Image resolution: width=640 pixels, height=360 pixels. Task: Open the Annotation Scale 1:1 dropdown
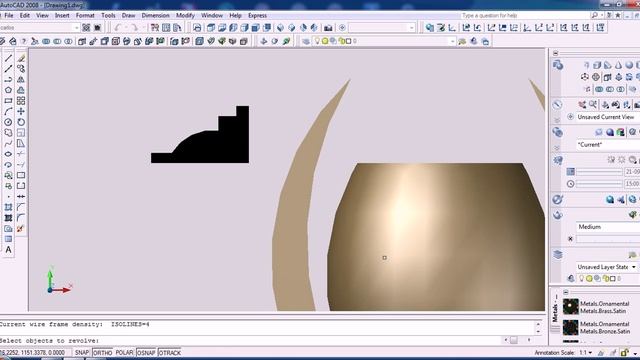(x=584, y=353)
